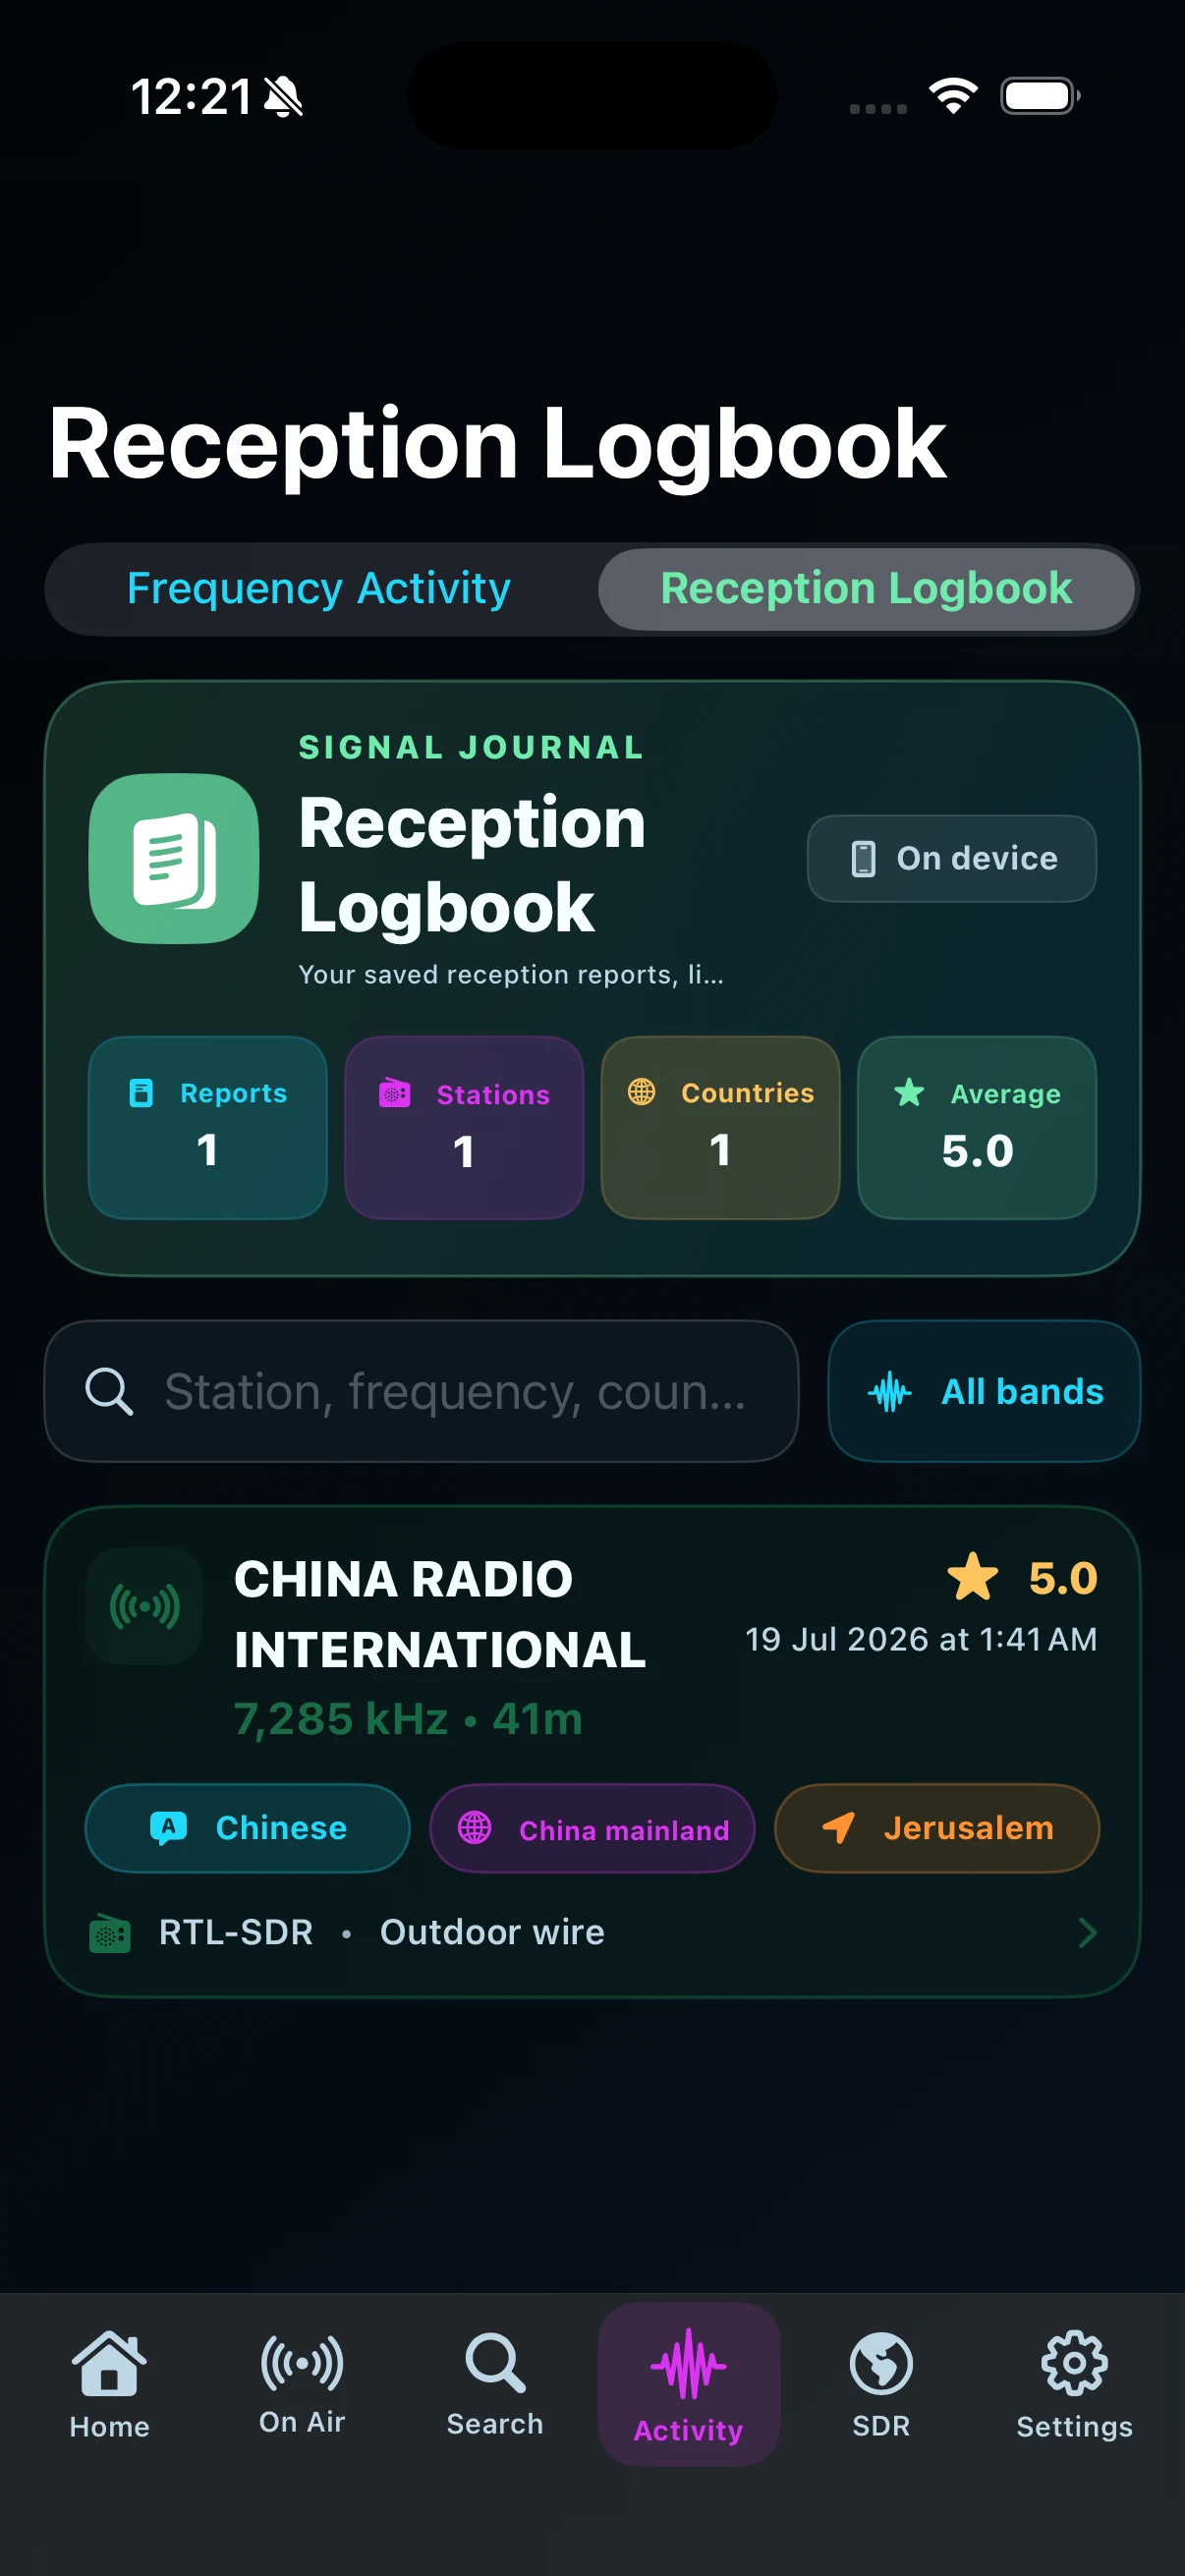This screenshot has width=1185, height=2576.
Task: Select the Reception Logbook segment
Action: coord(866,589)
